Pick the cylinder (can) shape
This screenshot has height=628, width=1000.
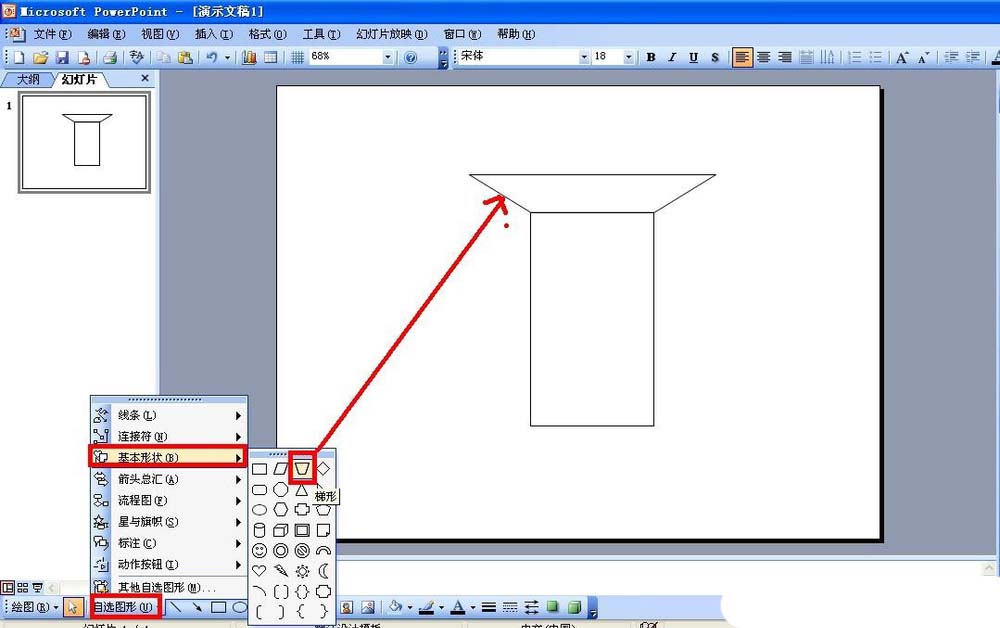(x=260, y=530)
